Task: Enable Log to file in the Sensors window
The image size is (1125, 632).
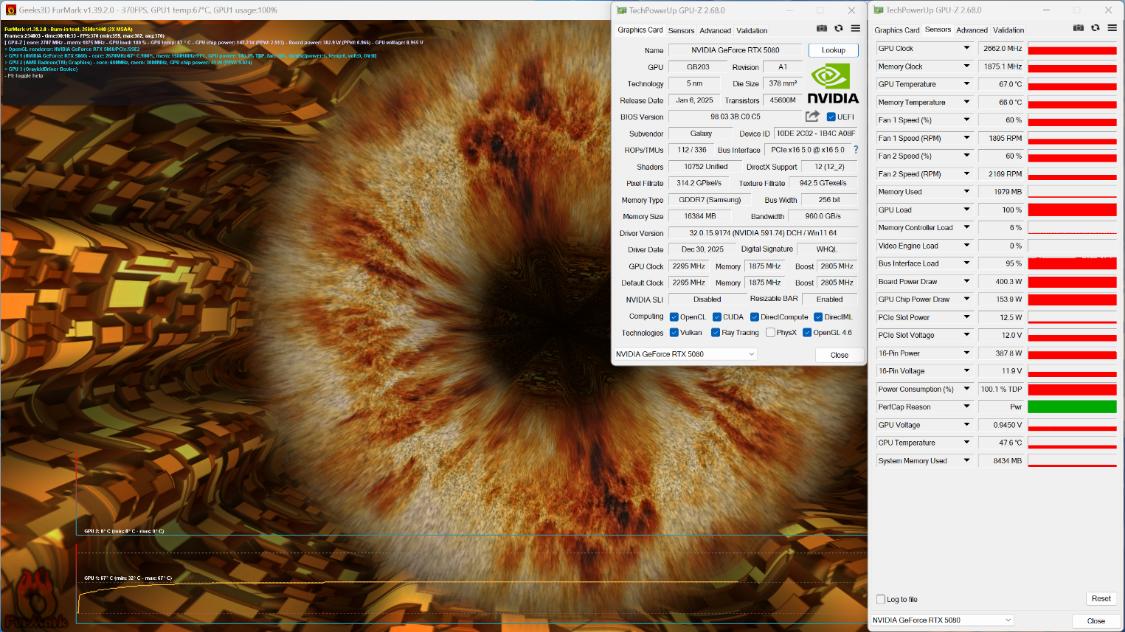Action: (x=879, y=598)
